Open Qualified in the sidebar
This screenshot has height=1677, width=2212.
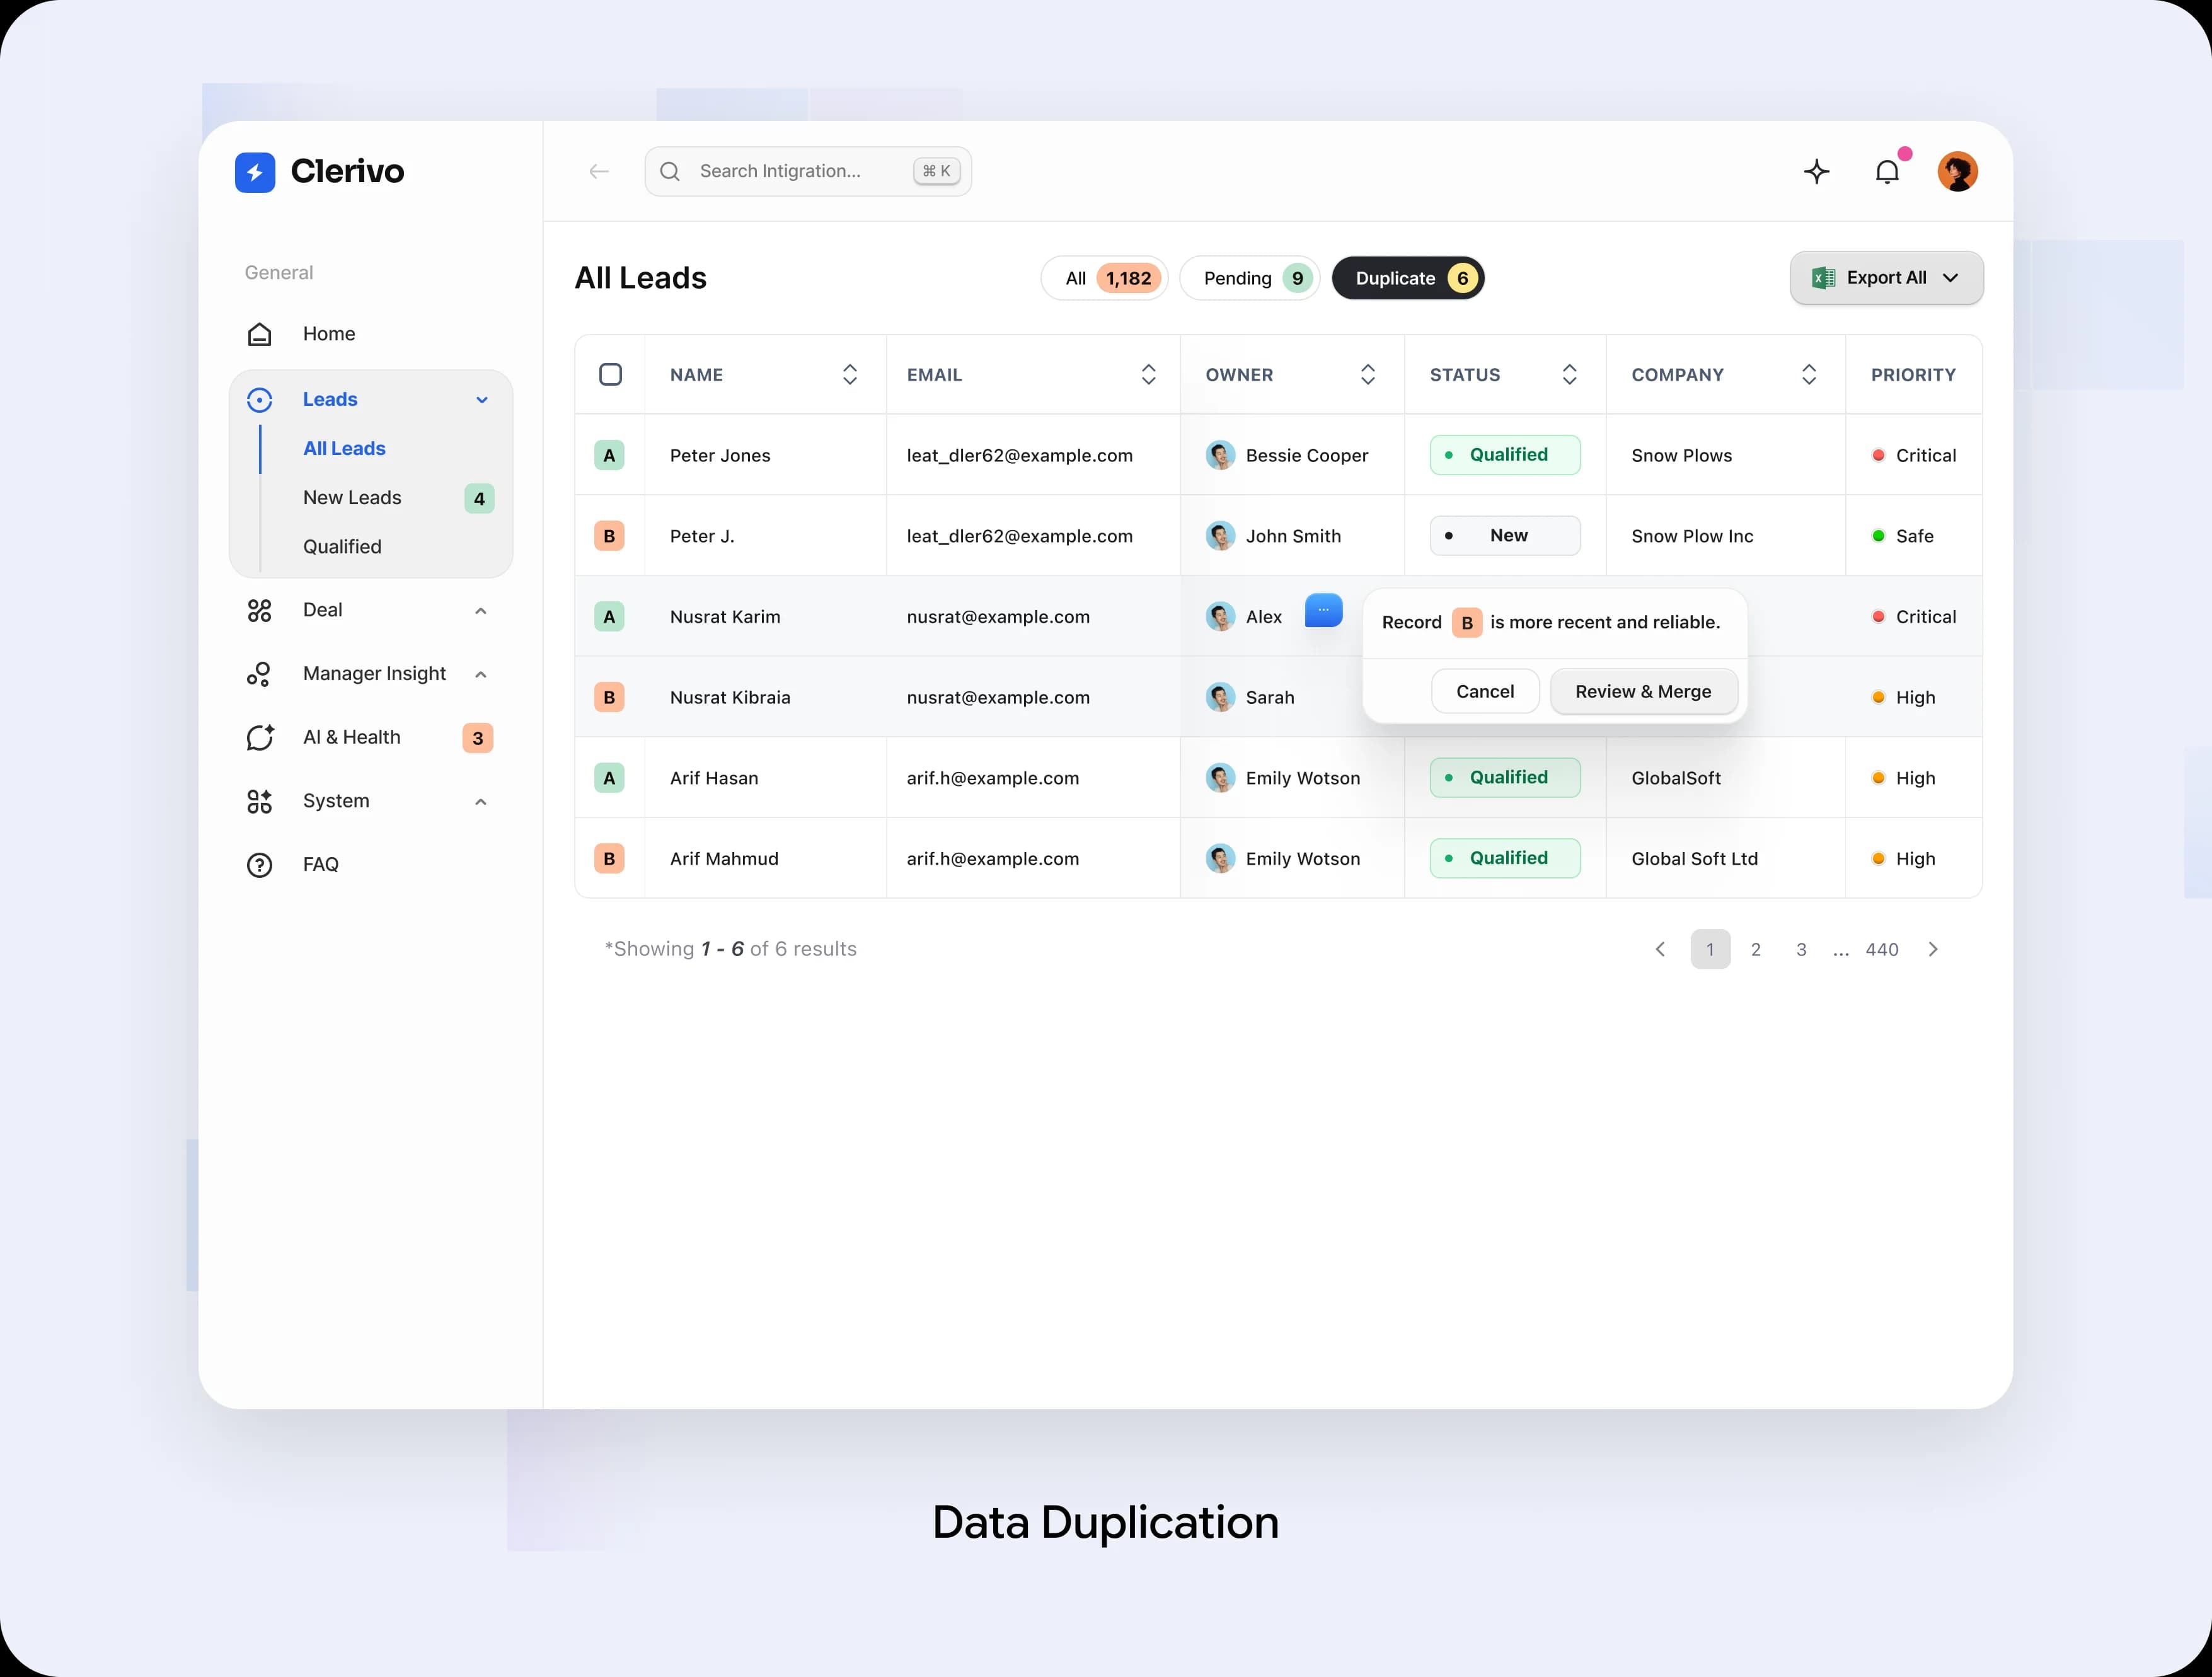click(342, 547)
